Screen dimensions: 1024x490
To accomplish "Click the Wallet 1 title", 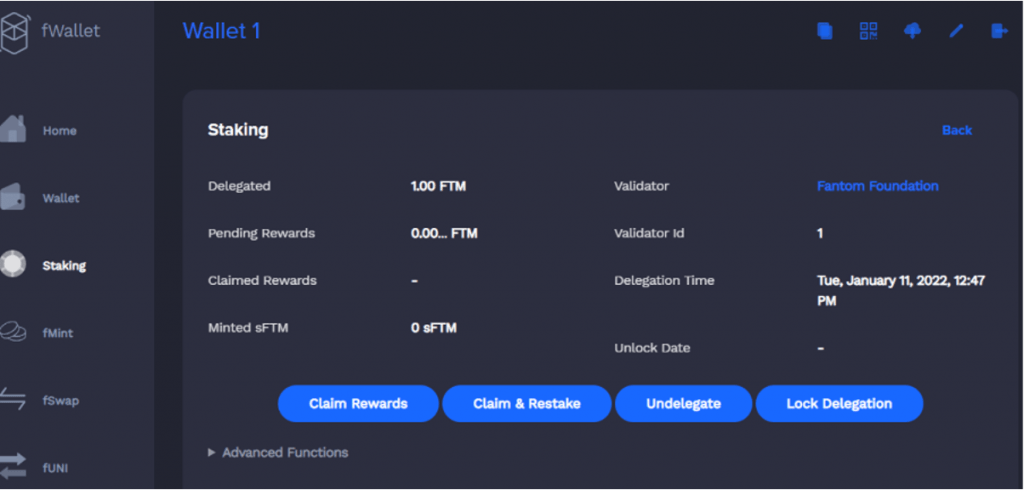I will tap(221, 31).
